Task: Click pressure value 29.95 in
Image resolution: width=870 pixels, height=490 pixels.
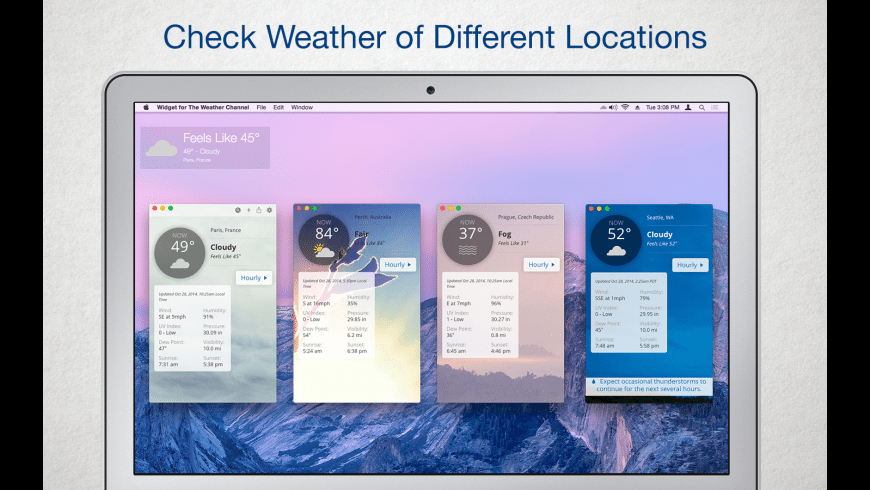Action: 649,314
